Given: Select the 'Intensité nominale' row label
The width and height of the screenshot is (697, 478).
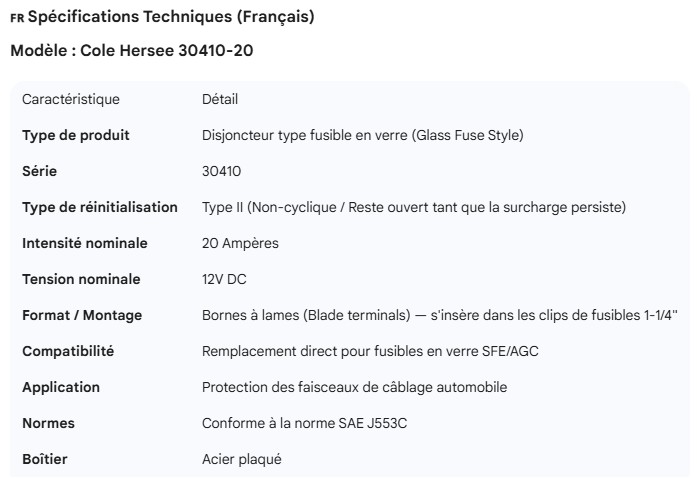Looking at the screenshot, I should [85, 243].
